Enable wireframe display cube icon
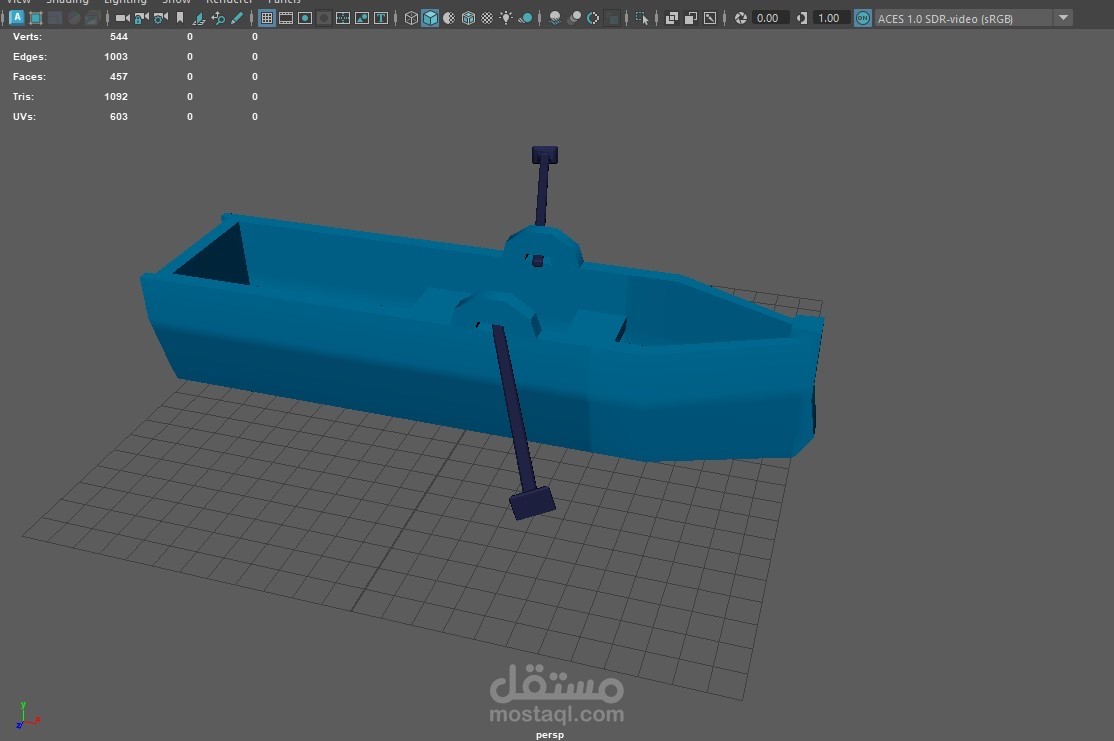The image size is (1114, 741). 411,18
